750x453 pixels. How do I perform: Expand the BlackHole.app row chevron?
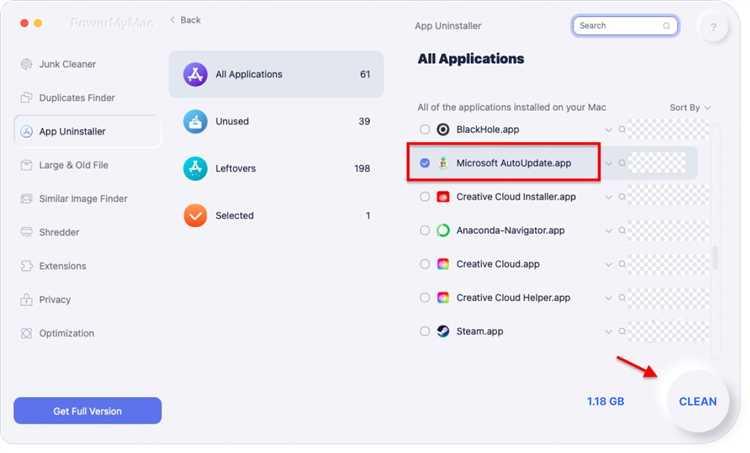tap(608, 130)
